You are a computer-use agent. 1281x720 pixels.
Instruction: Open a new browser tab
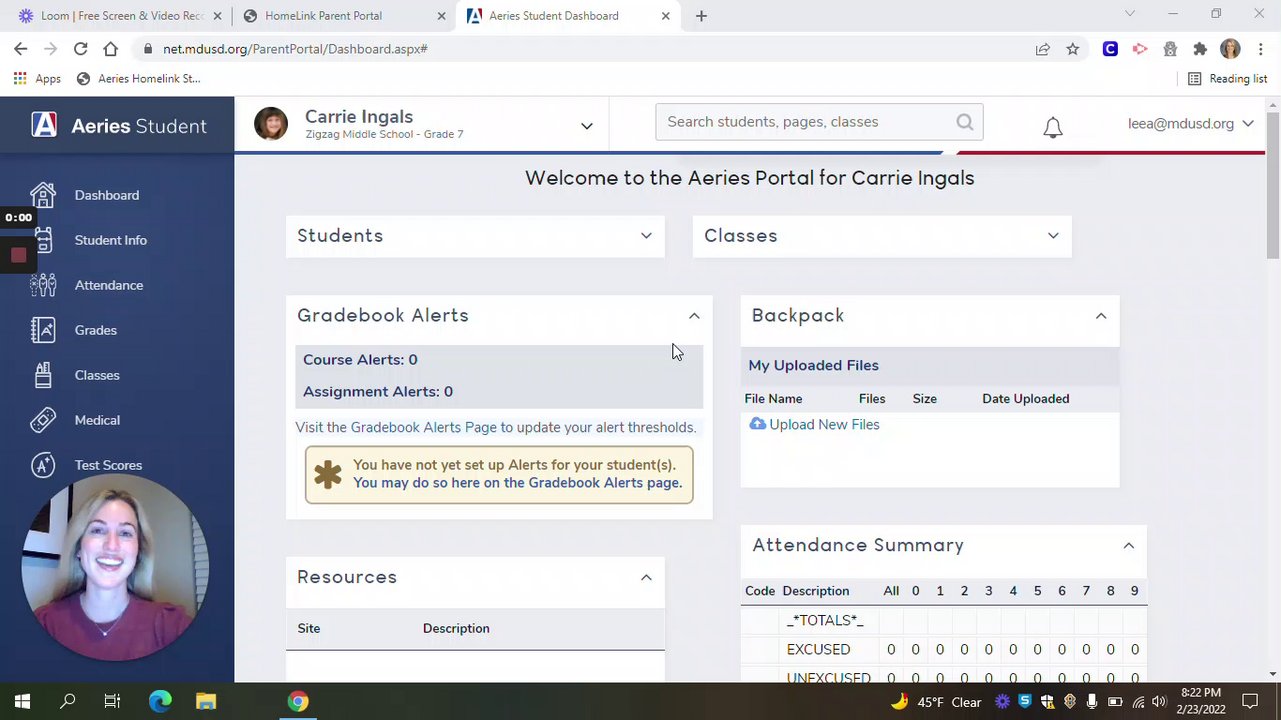click(701, 16)
